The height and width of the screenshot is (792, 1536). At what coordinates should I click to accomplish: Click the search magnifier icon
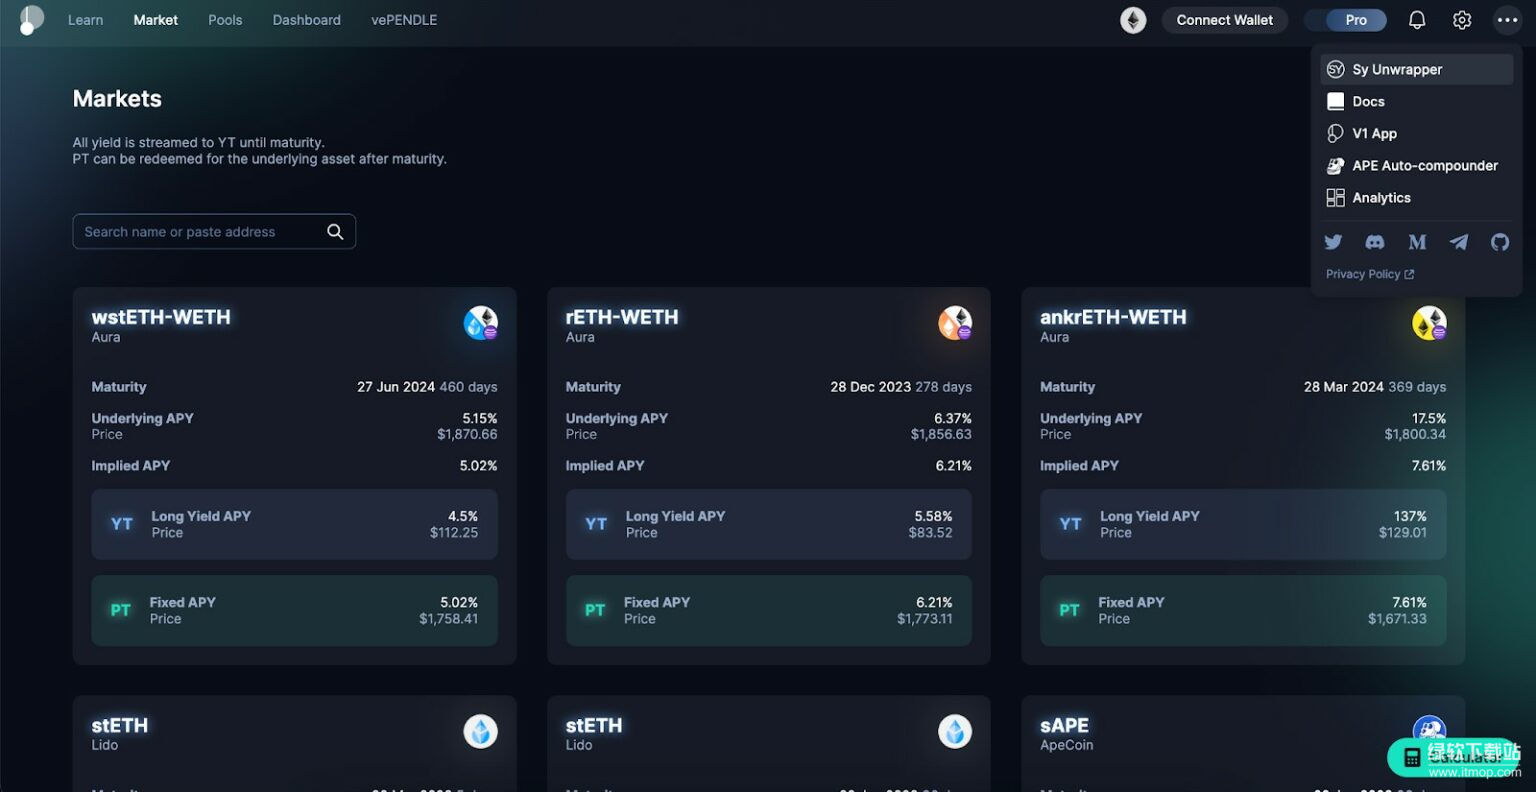[335, 232]
